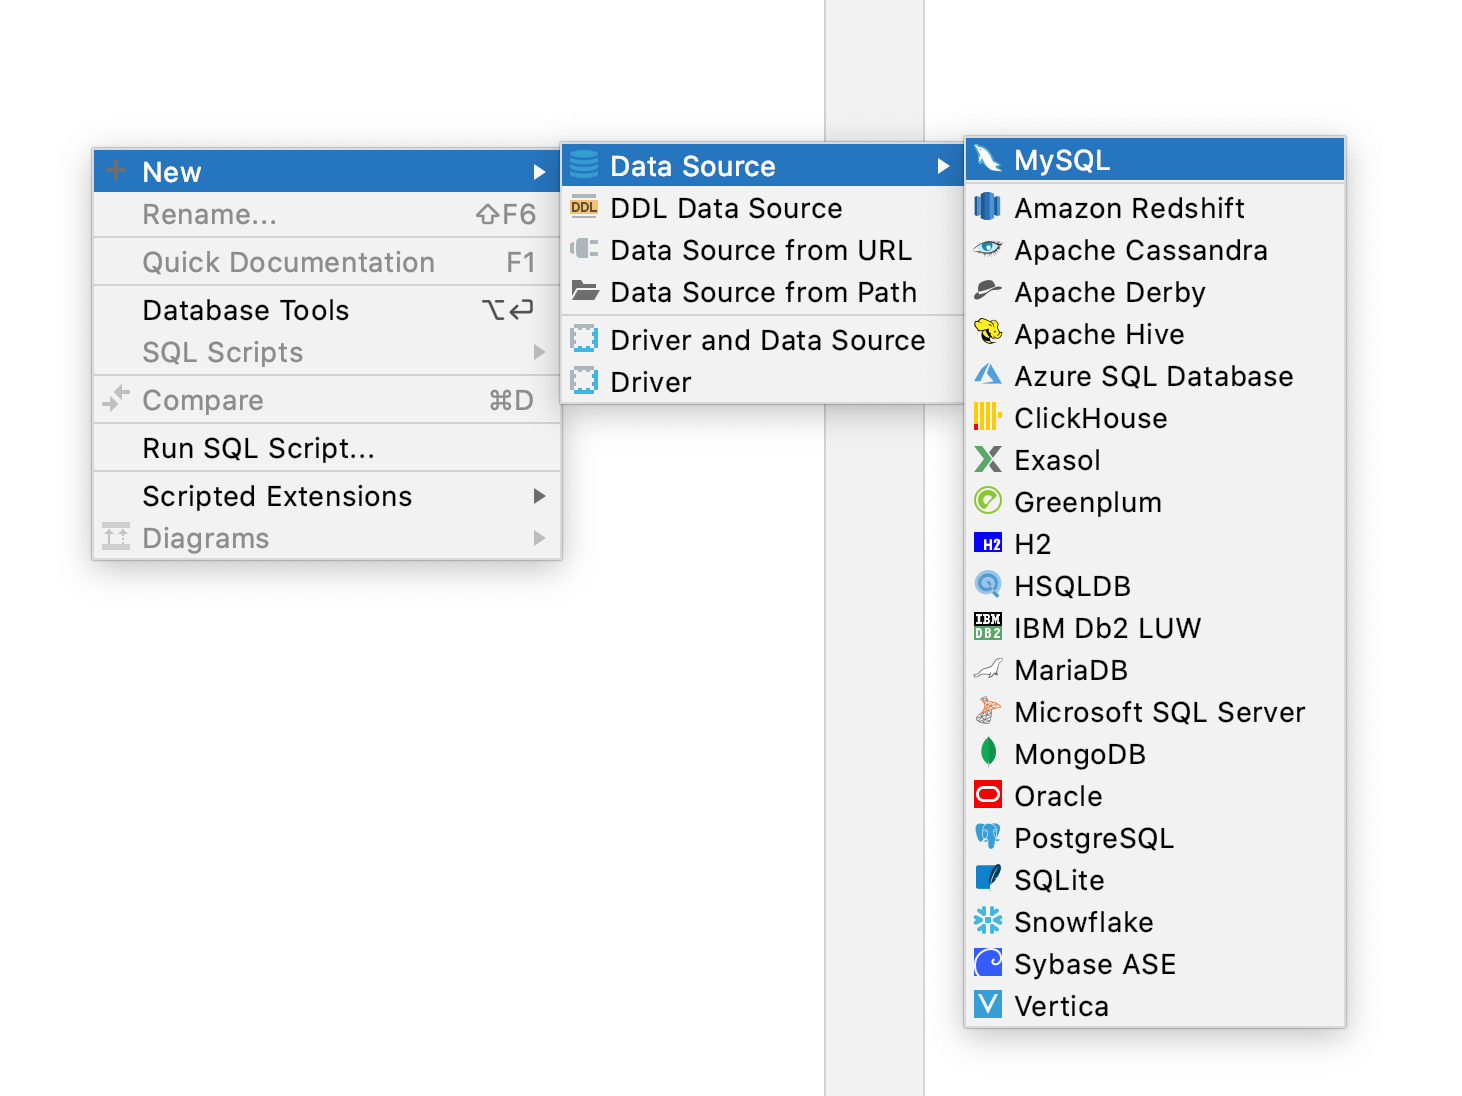The image size is (1462, 1096).
Task: Click the Data Source from Path folder icon
Action: [x=584, y=291]
